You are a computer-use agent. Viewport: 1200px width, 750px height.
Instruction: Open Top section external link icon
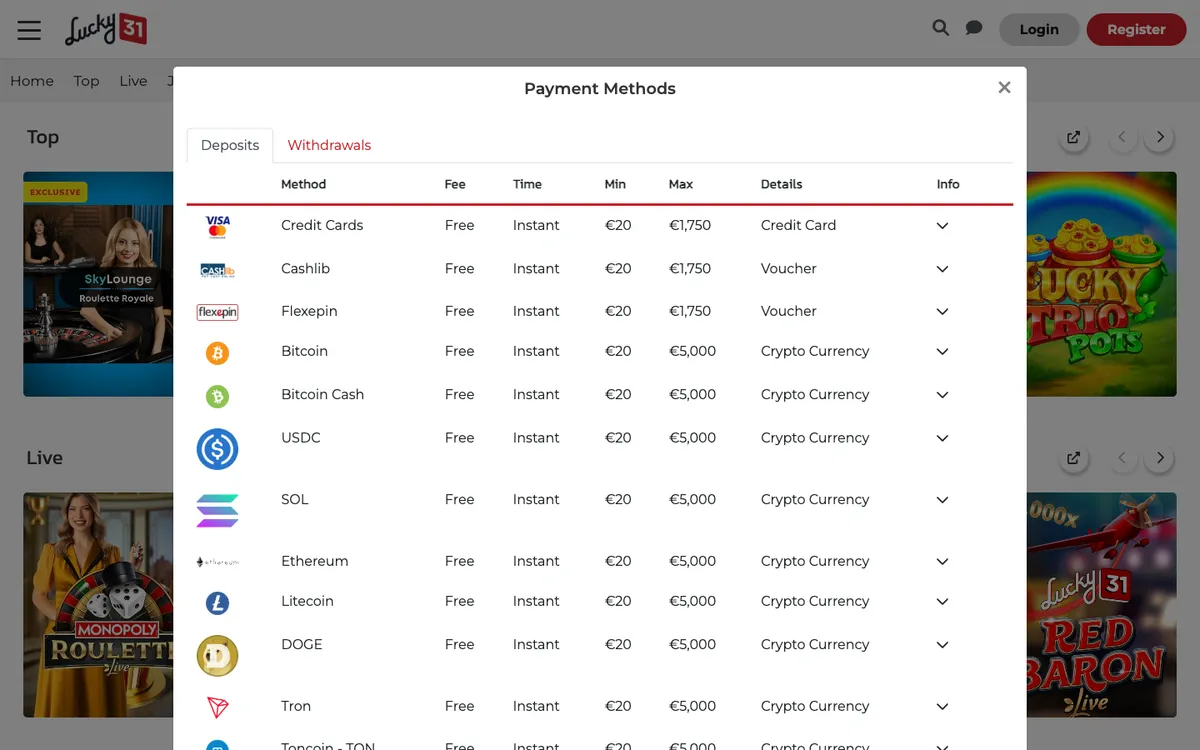point(1073,138)
